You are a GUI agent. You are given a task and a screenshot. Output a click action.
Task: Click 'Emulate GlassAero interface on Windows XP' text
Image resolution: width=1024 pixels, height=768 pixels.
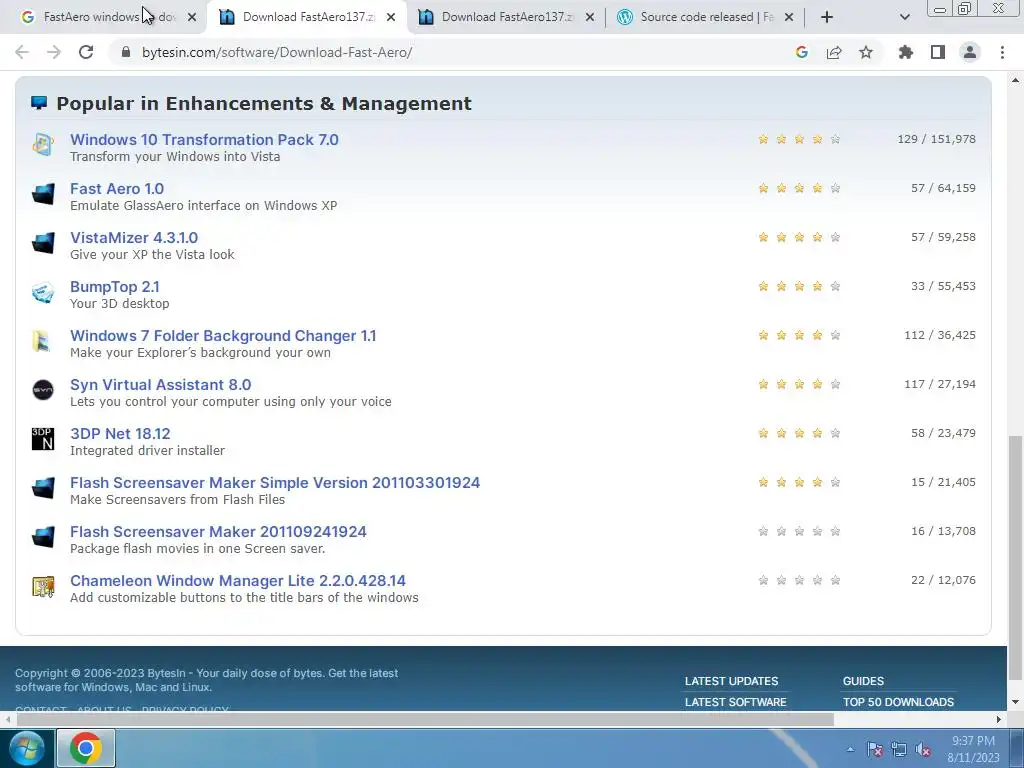(204, 206)
